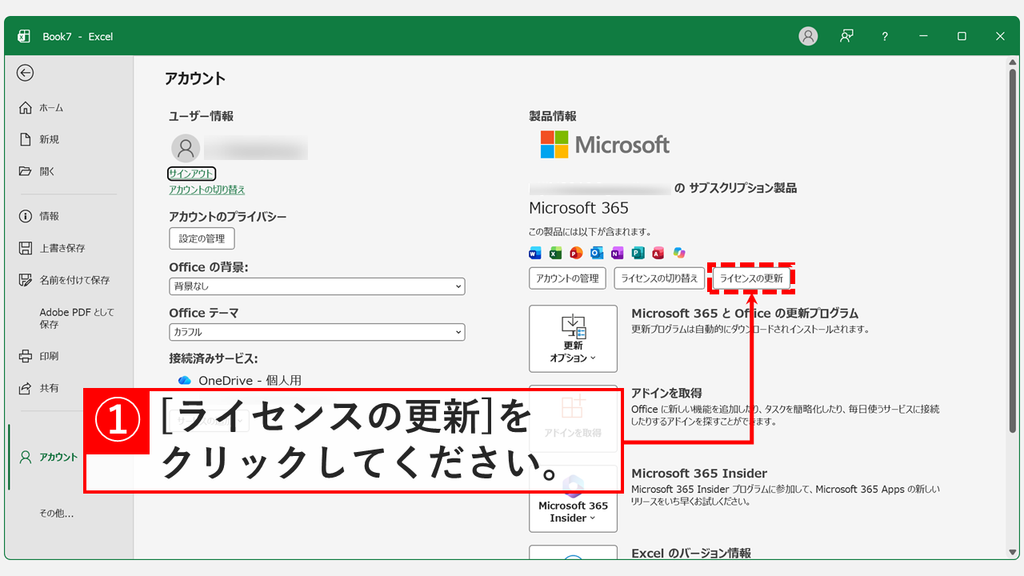The height and width of the screenshot is (576, 1024).
Task: Click the scrollbar down arrow
Action: tap(1012, 552)
